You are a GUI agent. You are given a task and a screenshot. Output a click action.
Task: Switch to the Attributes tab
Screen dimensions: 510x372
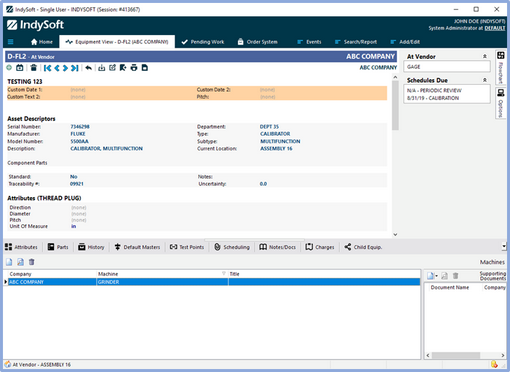pos(21,247)
